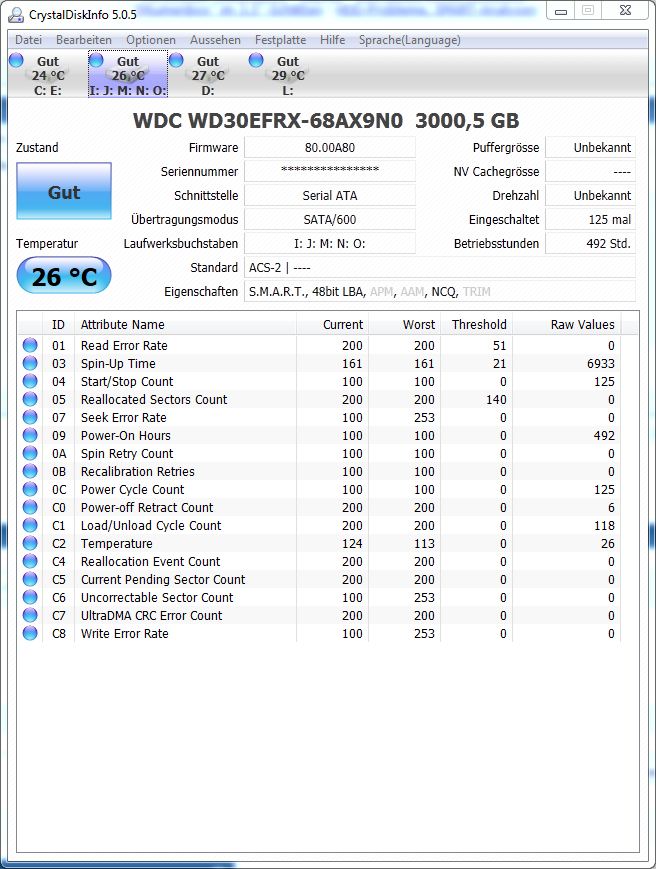Open the Optionen menu
Image resolution: width=656 pixels, height=869 pixels.
(151, 40)
